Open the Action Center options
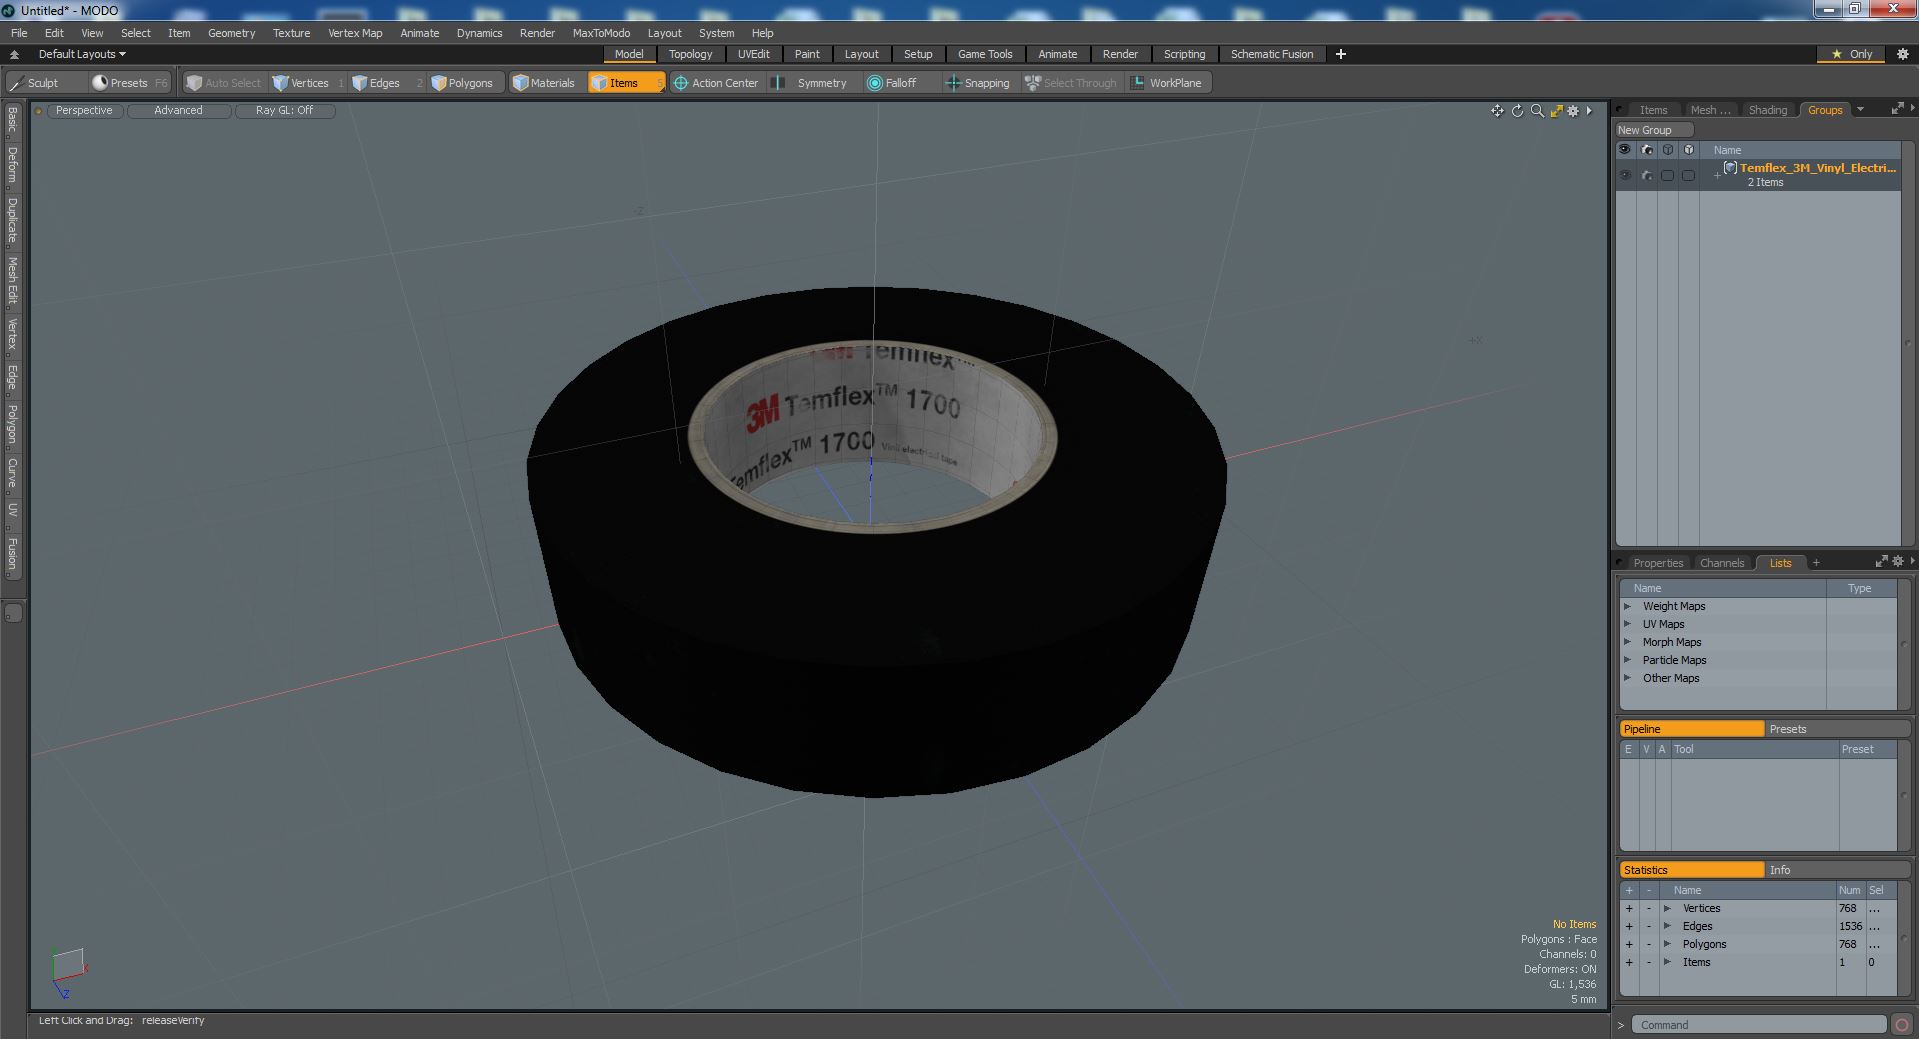This screenshot has height=1039, width=1919. 716,83
